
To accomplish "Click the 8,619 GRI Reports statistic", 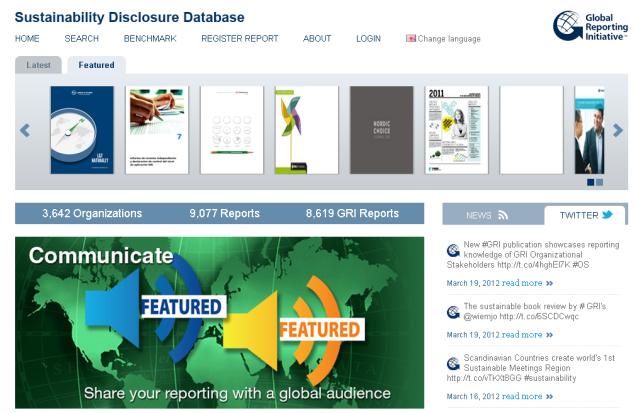I will (352, 214).
